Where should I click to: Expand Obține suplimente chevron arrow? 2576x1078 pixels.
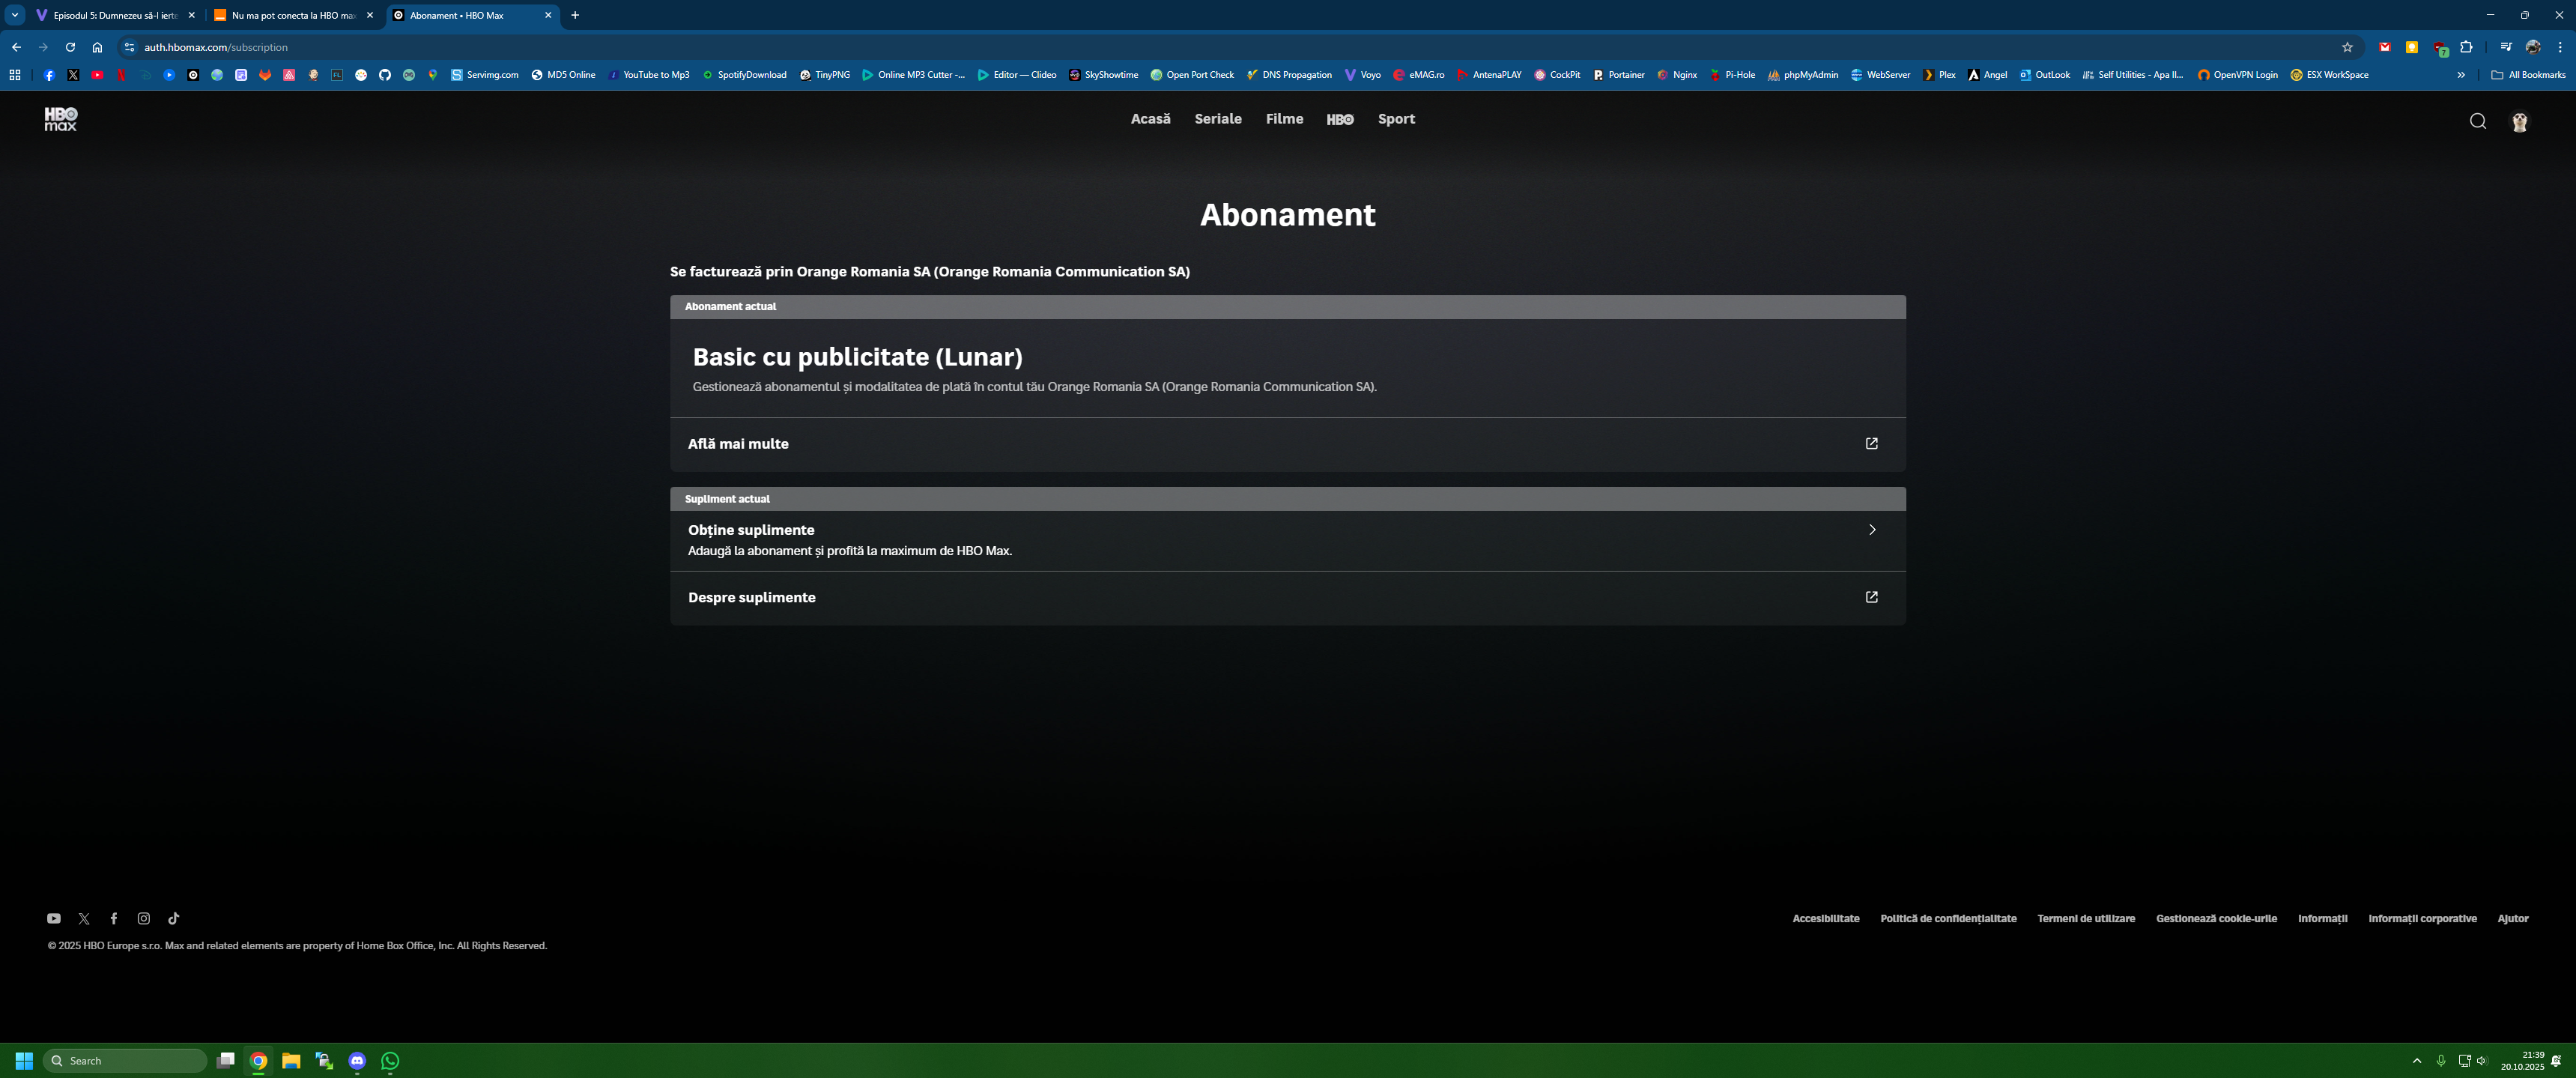tap(1871, 530)
